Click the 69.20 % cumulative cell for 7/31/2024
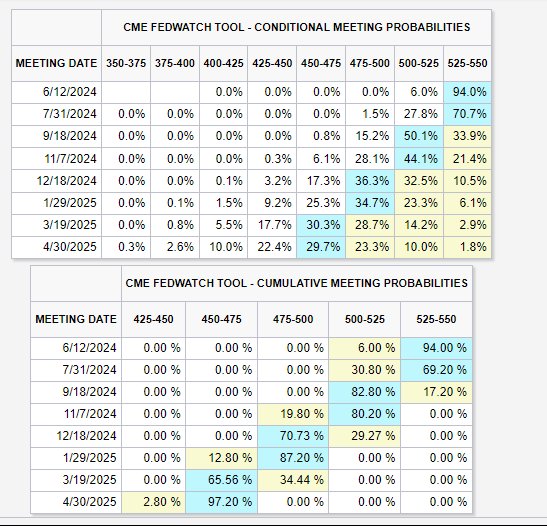This screenshot has height=526, width=547. point(436,370)
